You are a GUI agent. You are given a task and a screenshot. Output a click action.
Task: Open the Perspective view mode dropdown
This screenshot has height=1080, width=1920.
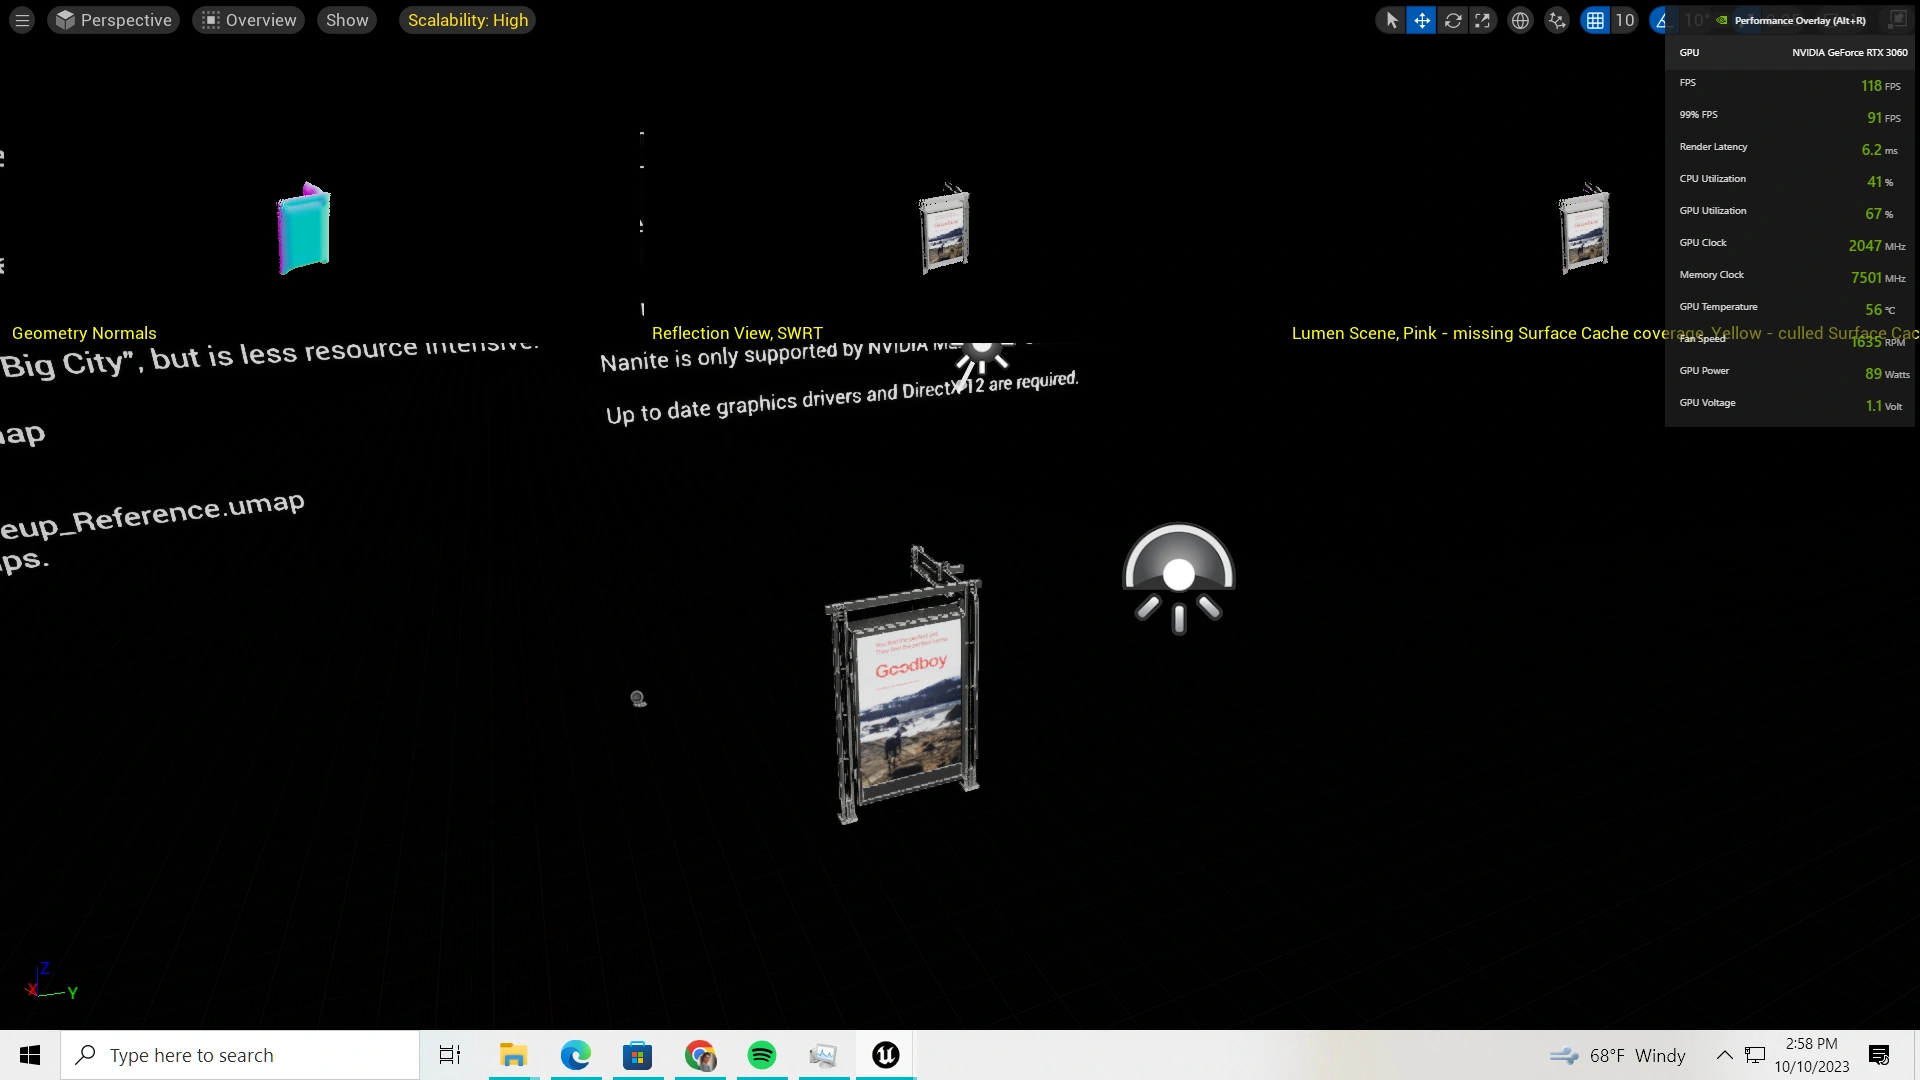pos(114,20)
